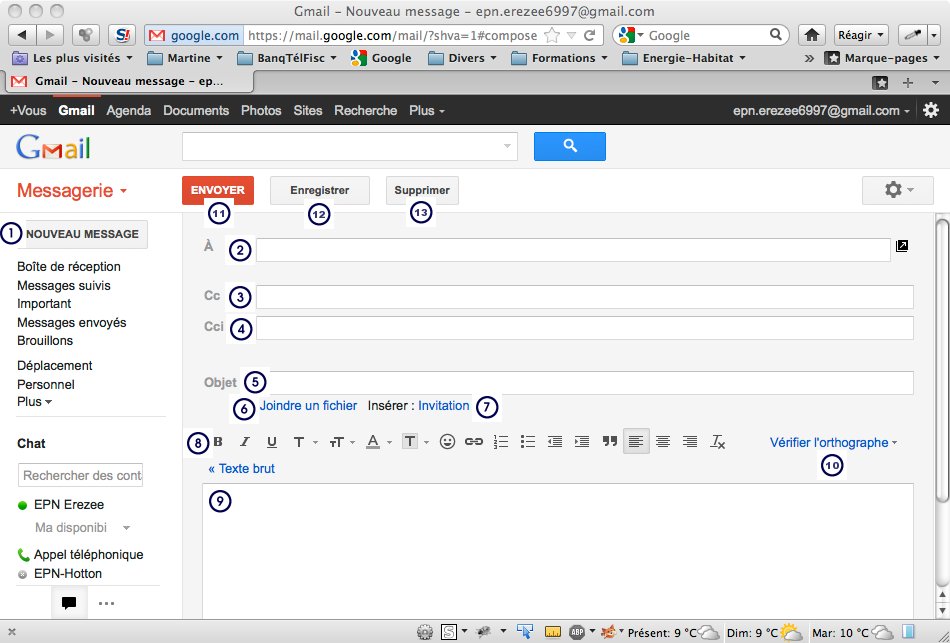Create a bulleted list
This screenshot has height=643, width=950.
(x=528, y=441)
